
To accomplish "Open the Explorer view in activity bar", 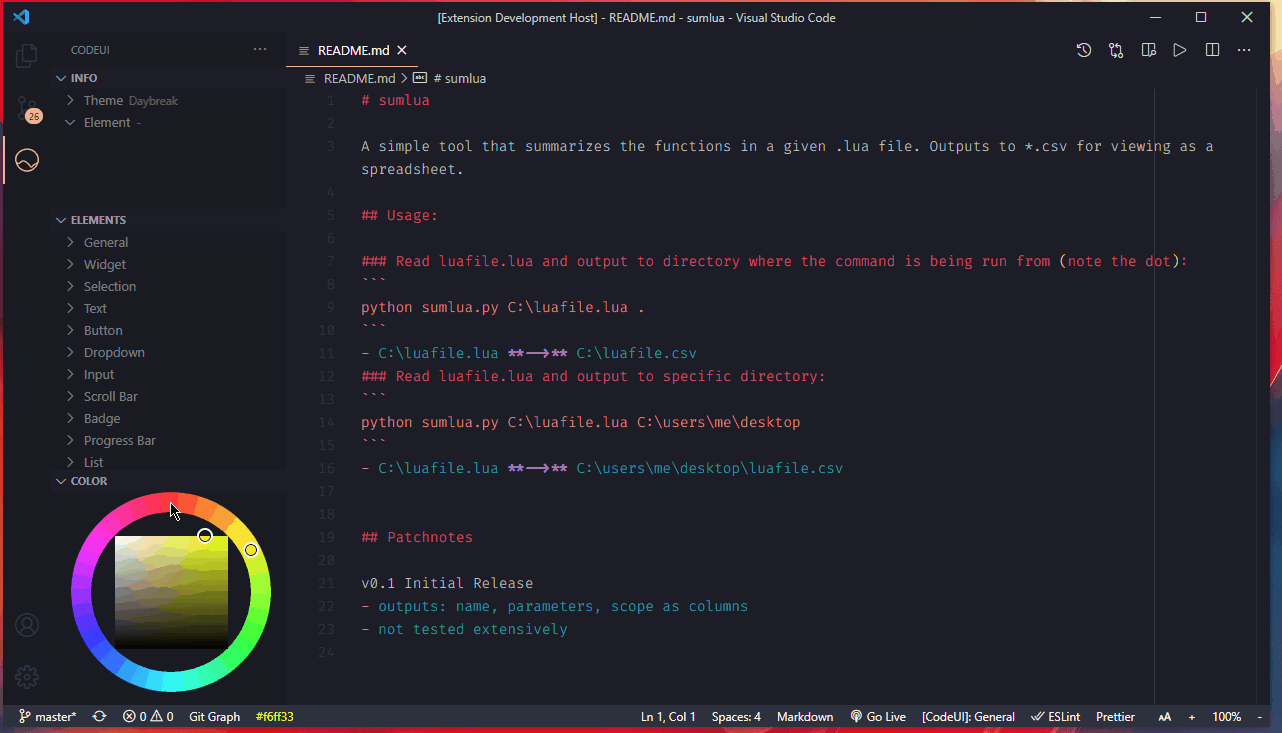I will (x=27, y=56).
